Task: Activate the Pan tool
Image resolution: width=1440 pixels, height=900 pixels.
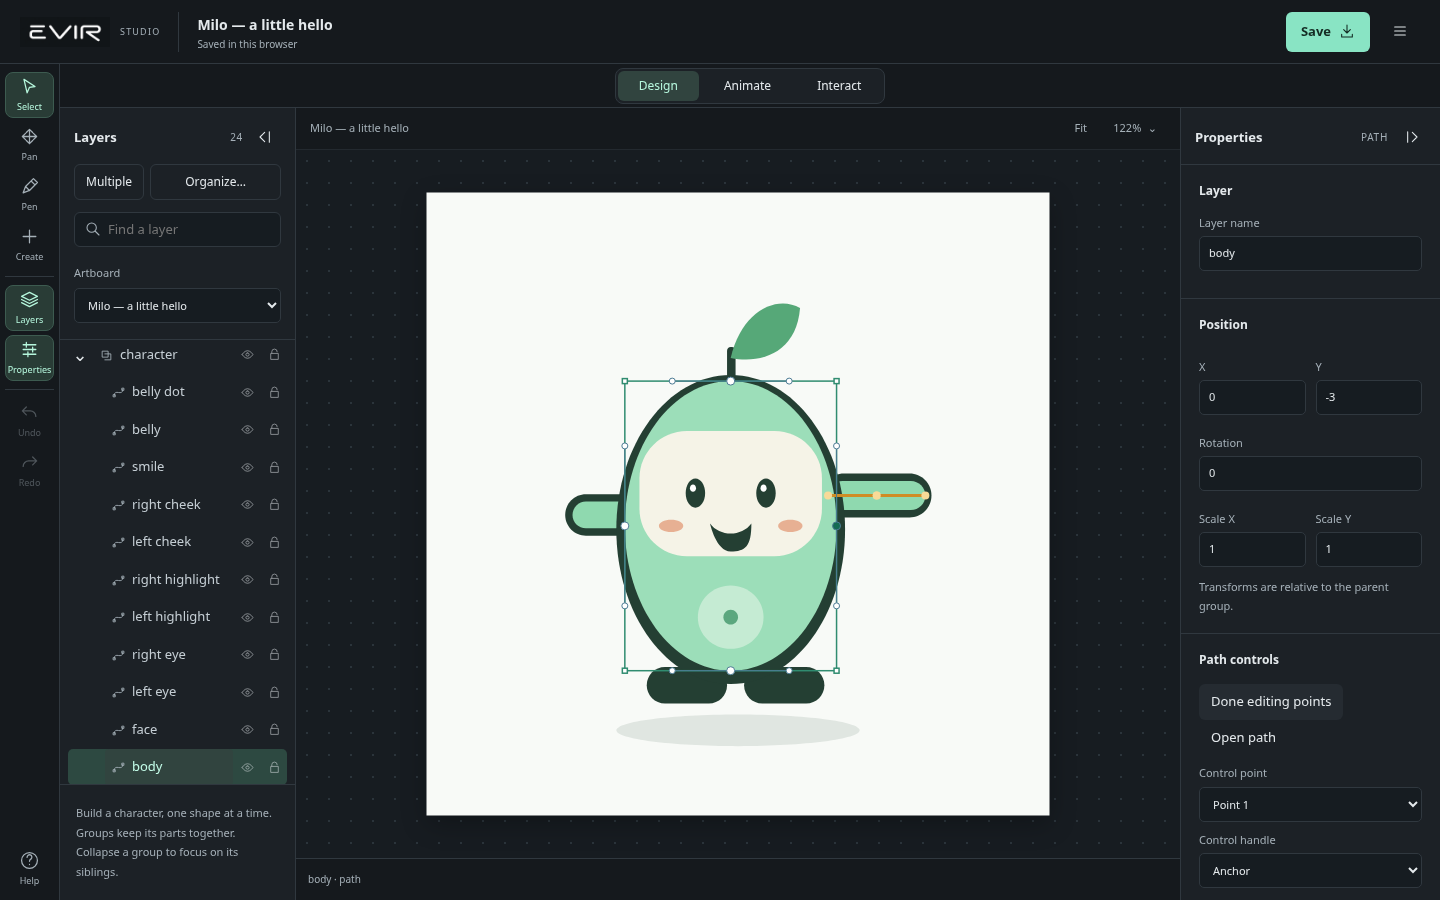Action: coord(29,144)
